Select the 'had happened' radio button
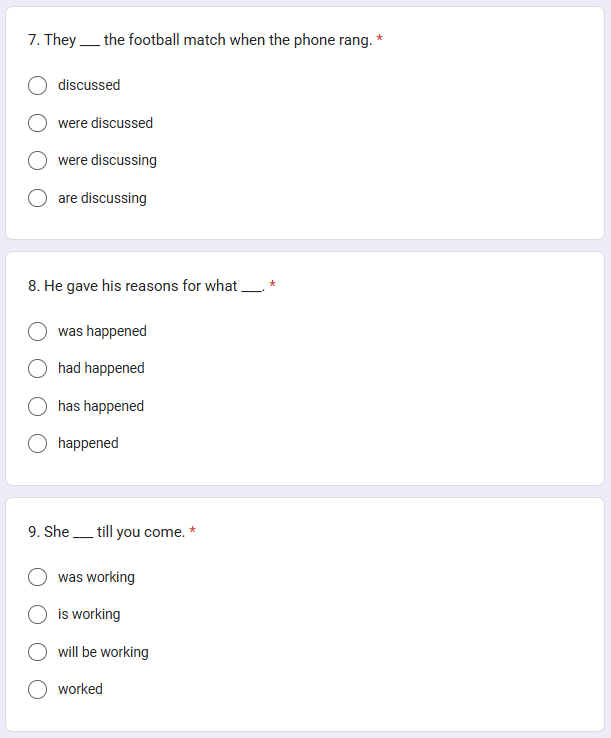 click(38, 369)
